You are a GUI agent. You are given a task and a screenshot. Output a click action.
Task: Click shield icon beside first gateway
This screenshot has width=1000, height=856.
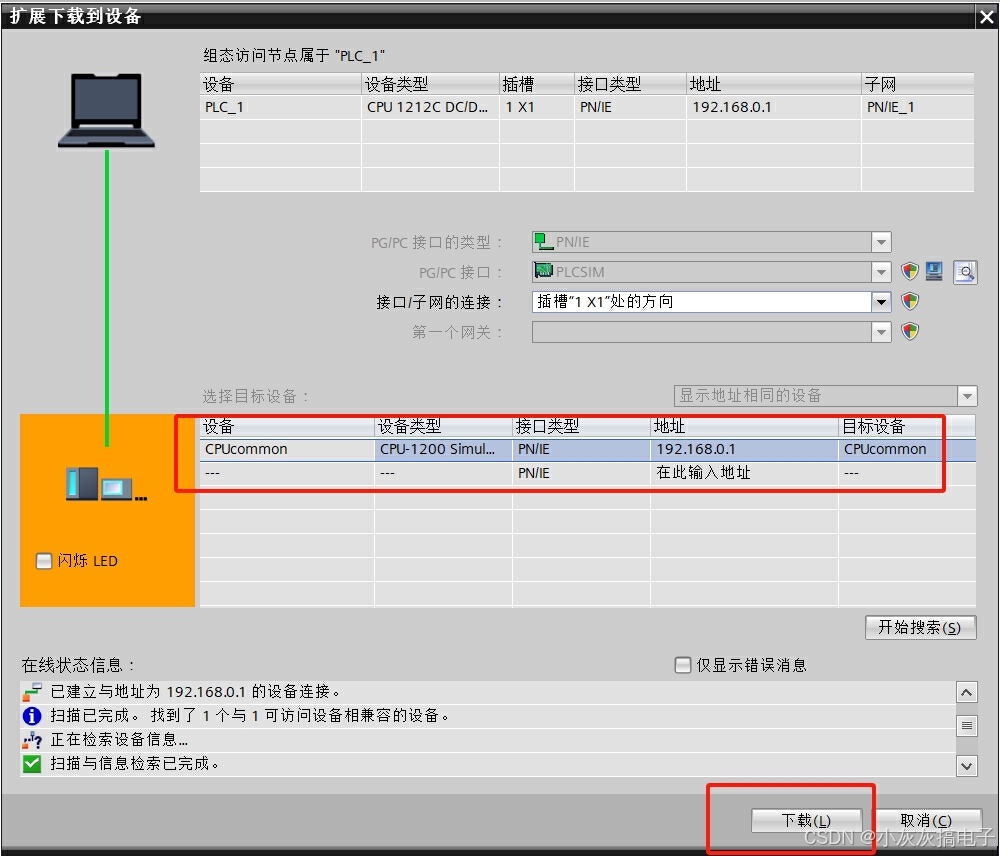[x=909, y=331]
